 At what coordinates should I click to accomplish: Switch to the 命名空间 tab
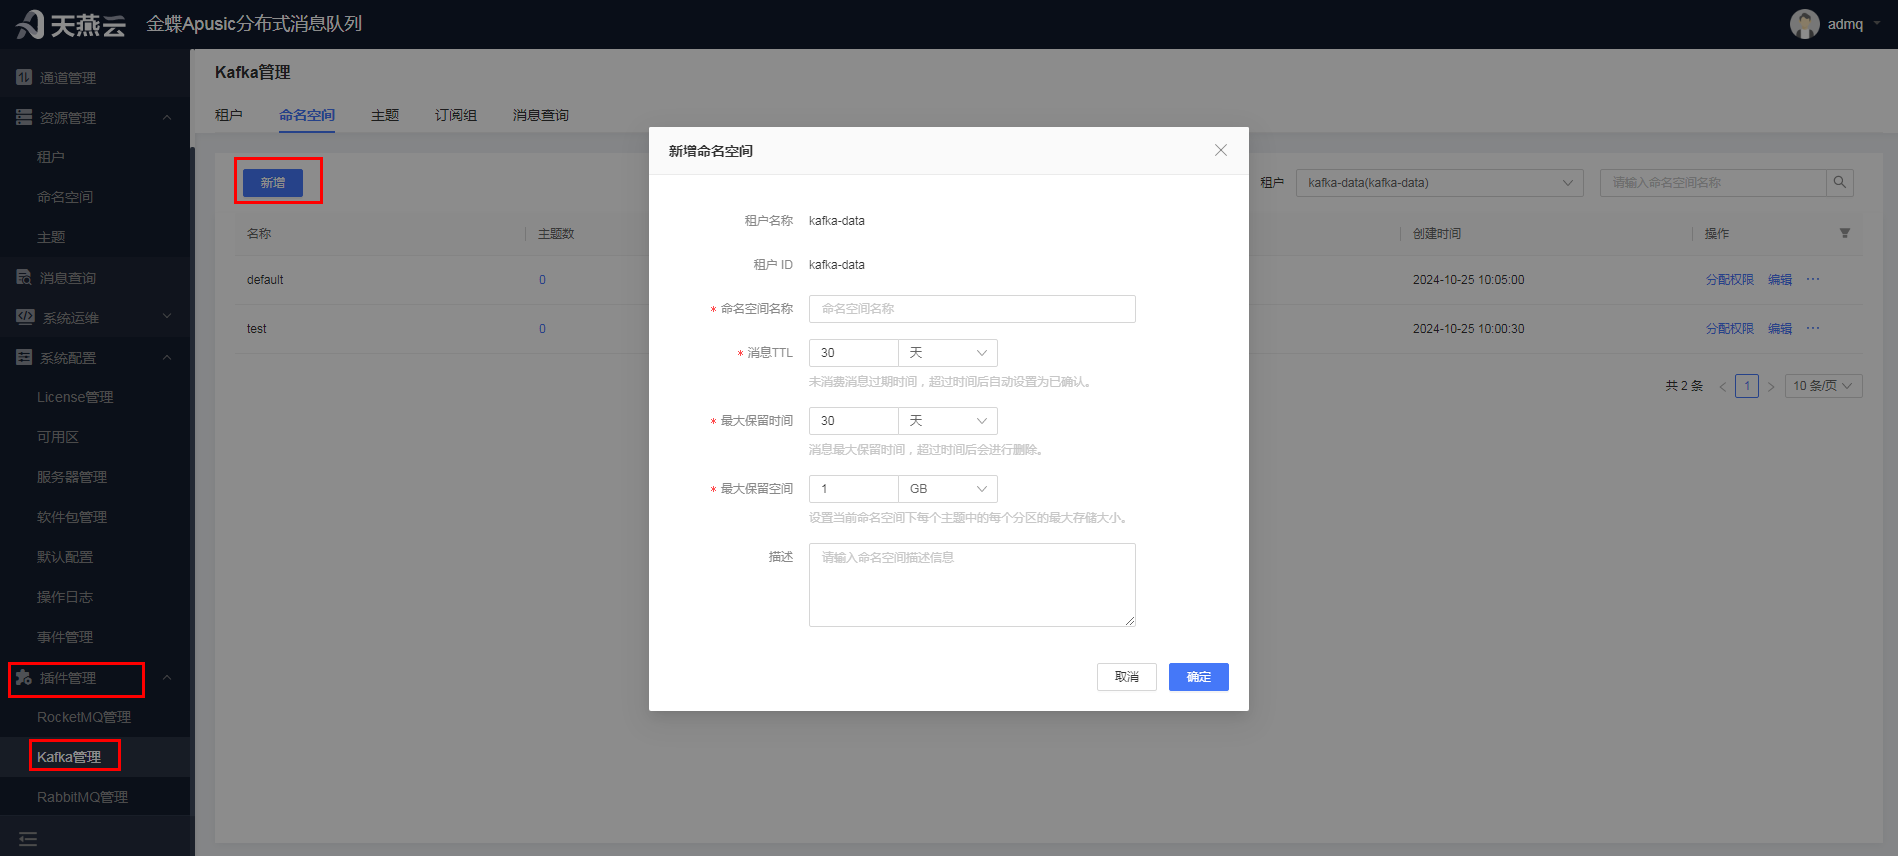click(x=307, y=115)
